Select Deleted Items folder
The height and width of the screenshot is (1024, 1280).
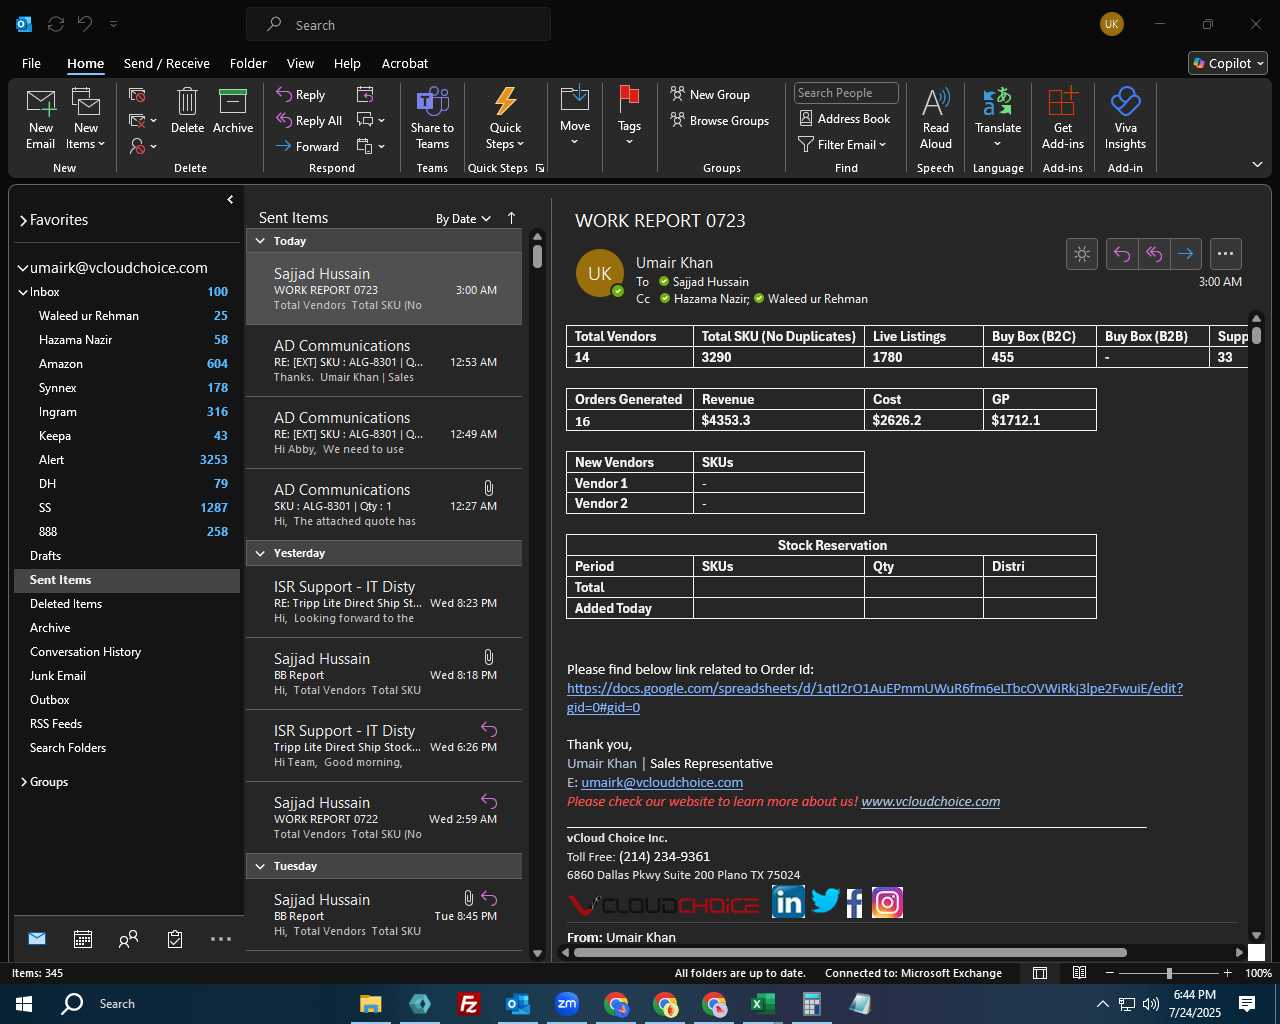coord(127,604)
